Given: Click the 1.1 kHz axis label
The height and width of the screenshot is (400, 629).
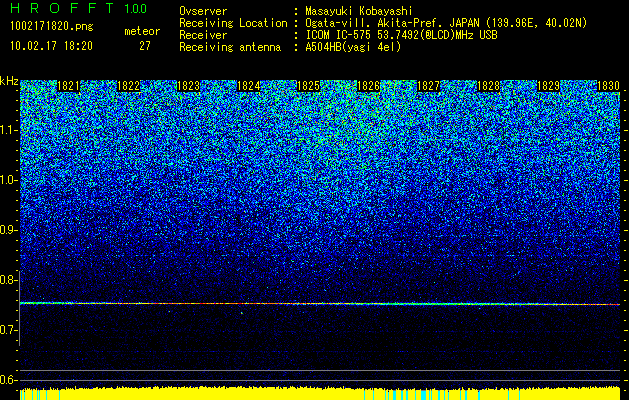Looking at the screenshot, I should [9, 130].
